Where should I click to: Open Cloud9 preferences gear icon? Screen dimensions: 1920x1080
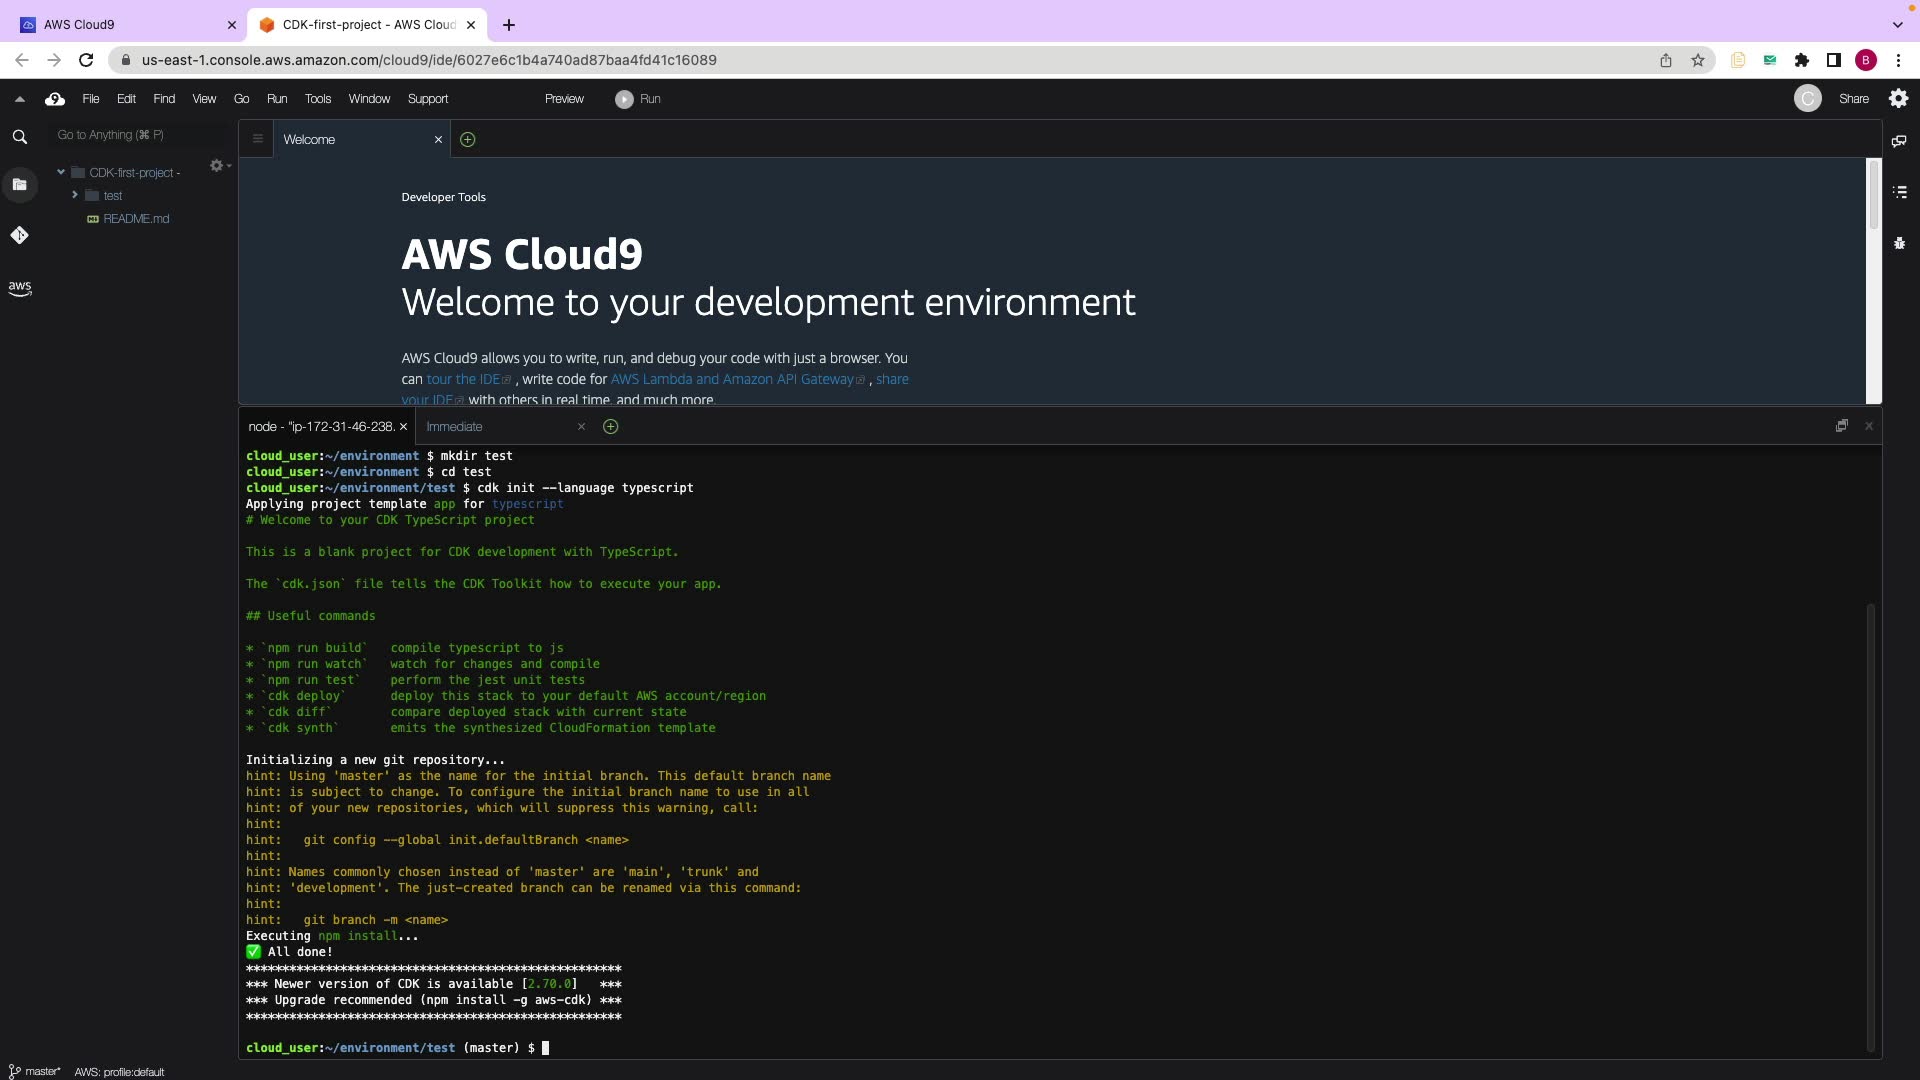pos(1898,98)
